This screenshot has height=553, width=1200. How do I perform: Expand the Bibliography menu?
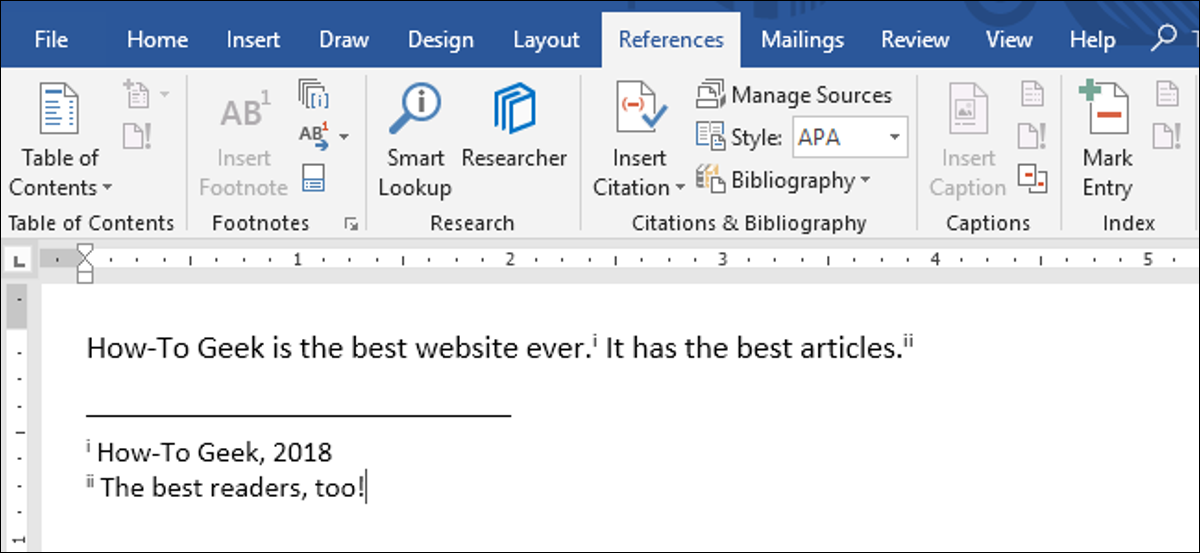click(783, 181)
